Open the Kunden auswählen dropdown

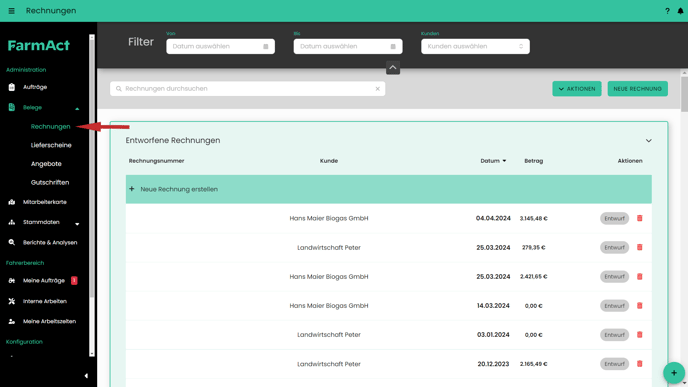point(475,47)
